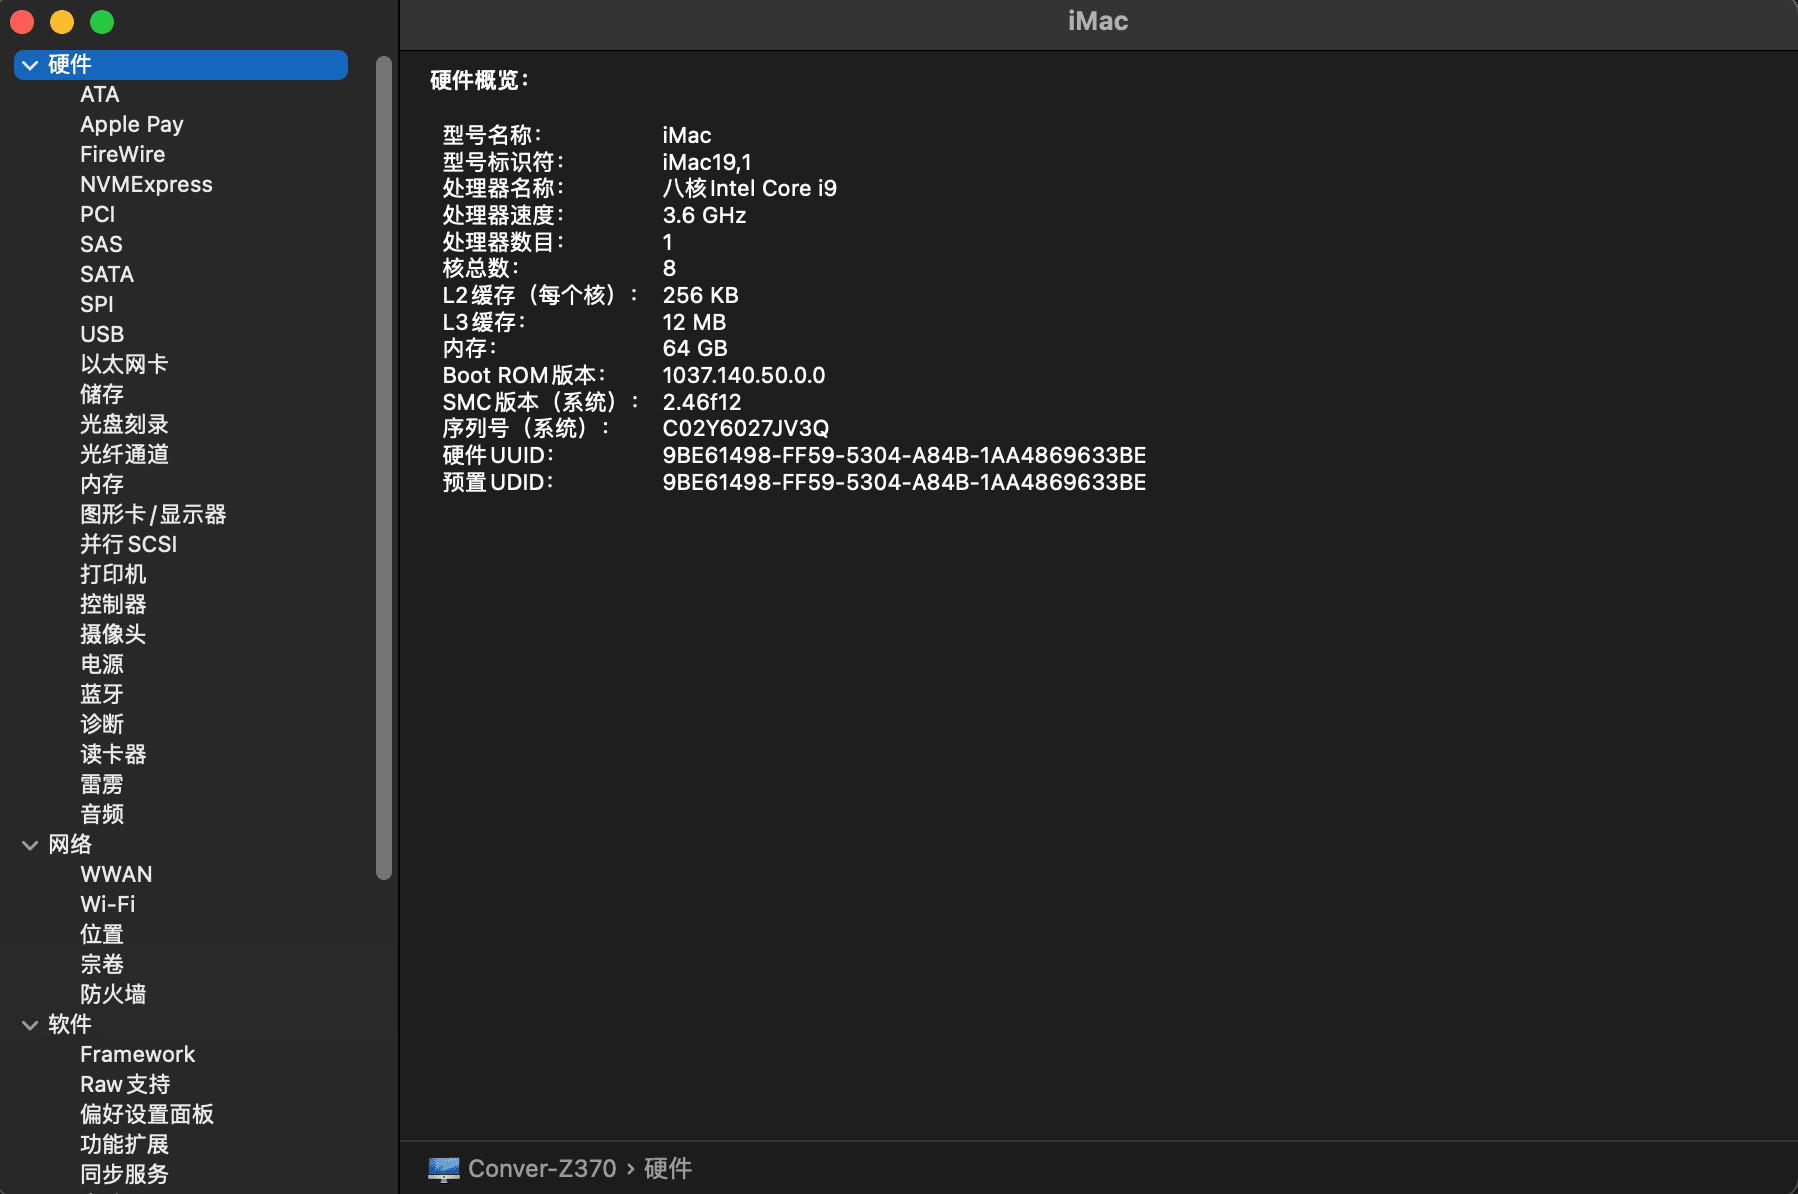The width and height of the screenshot is (1798, 1194).
Task: Collapse the 网络 section chevron
Action: tap(30, 845)
